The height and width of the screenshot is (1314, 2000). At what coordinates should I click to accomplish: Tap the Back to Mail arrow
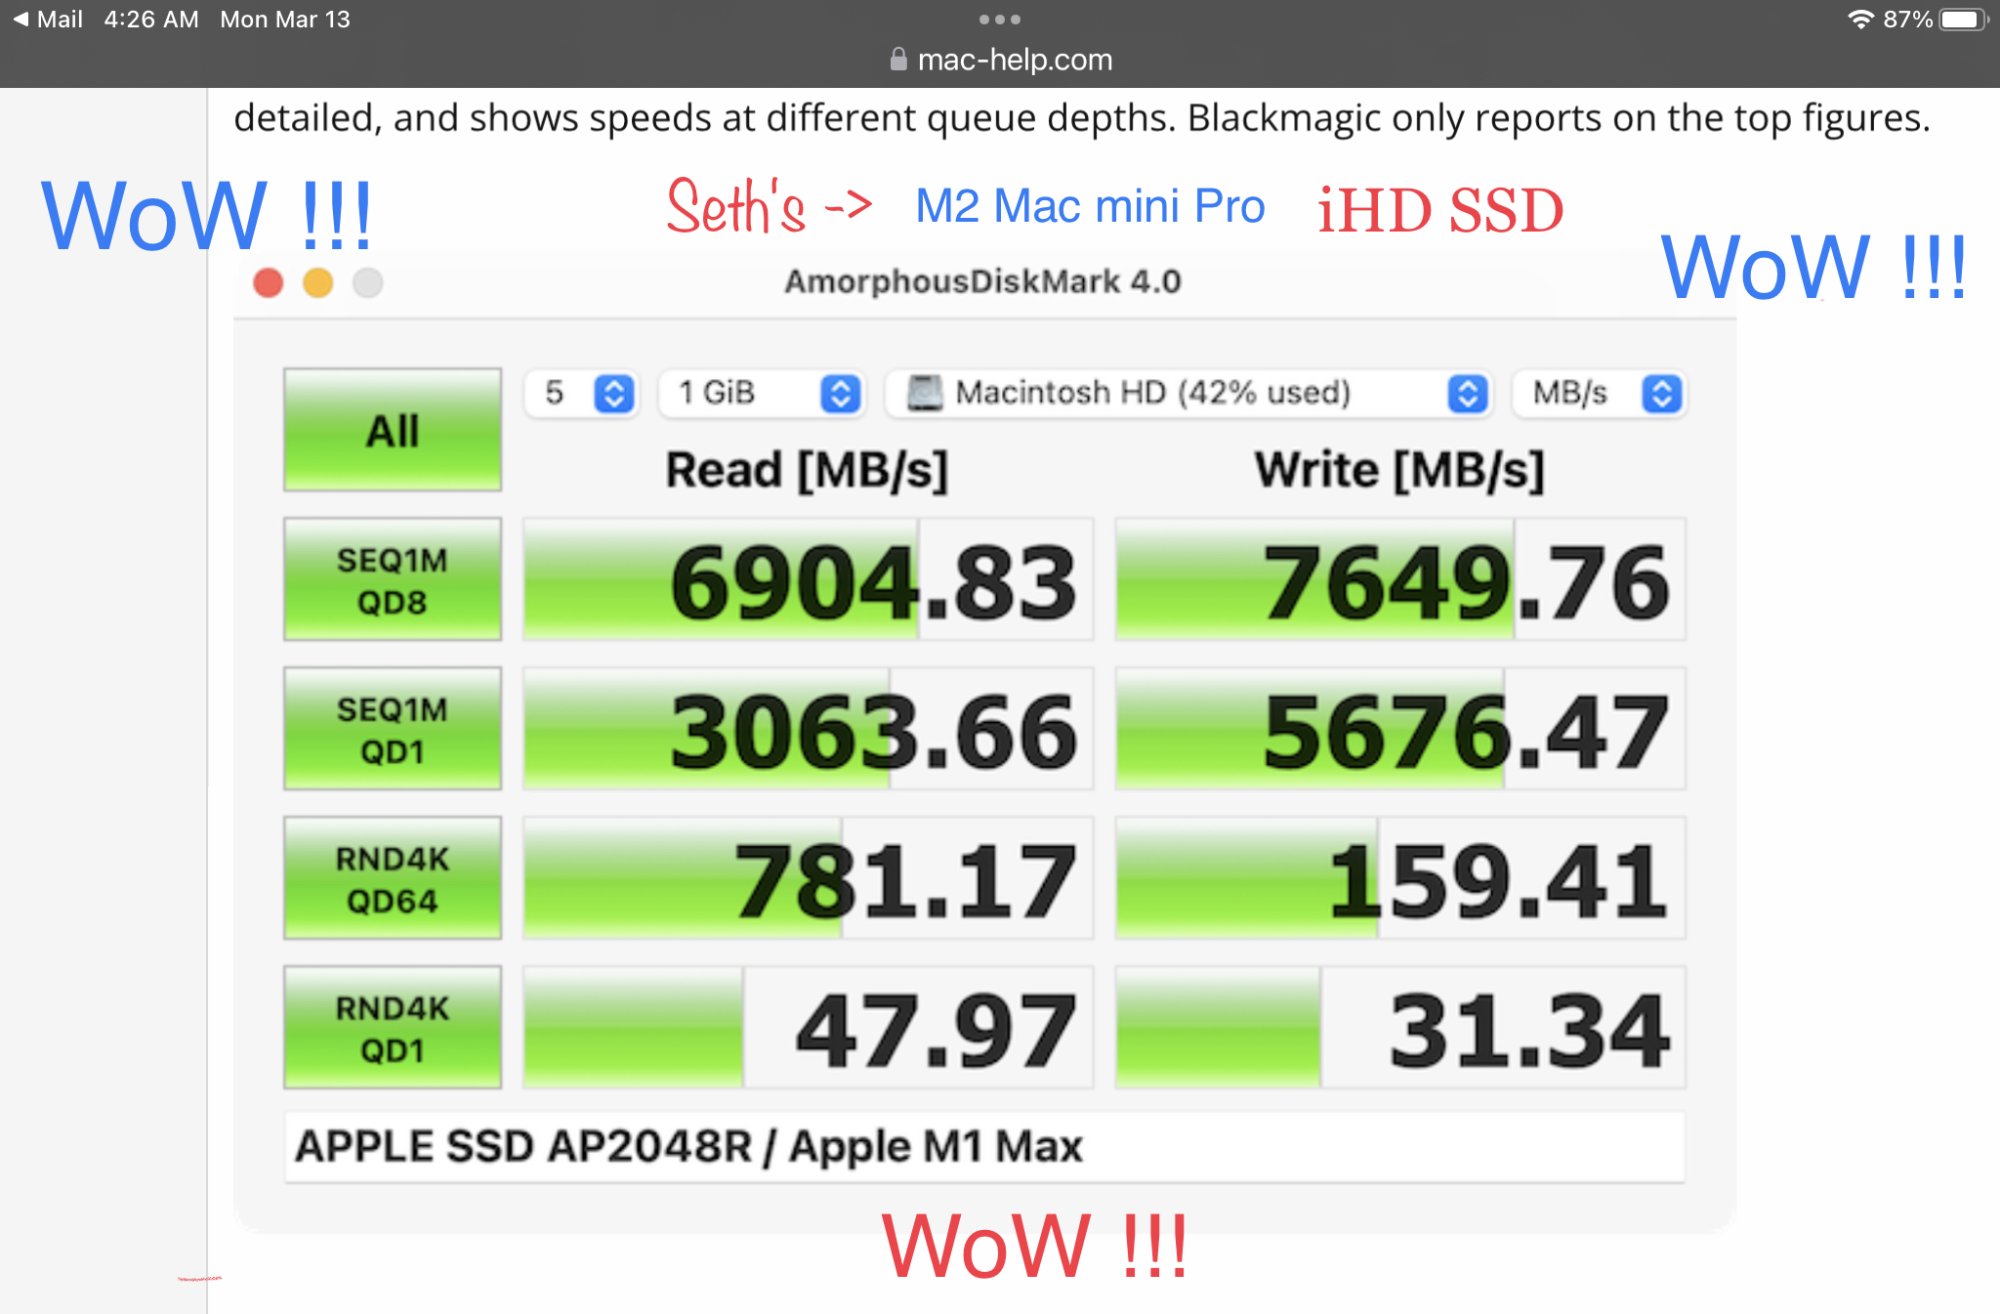pyautogui.click(x=20, y=19)
